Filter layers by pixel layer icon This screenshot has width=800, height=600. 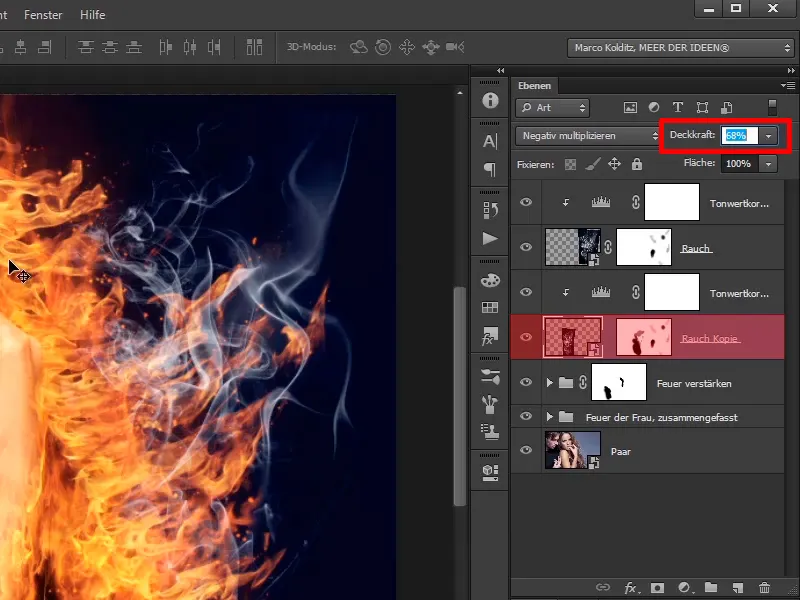[630, 108]
